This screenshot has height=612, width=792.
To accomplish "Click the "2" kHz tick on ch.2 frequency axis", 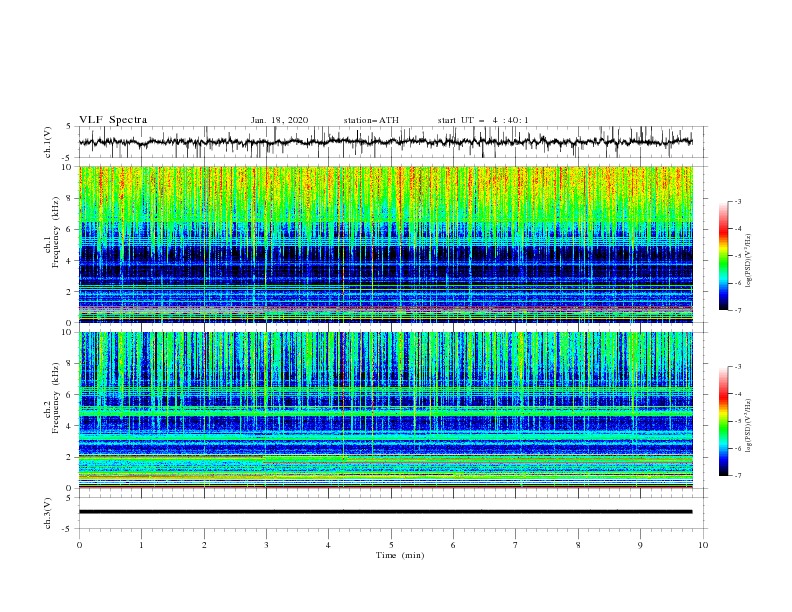I will coord(71,457).
